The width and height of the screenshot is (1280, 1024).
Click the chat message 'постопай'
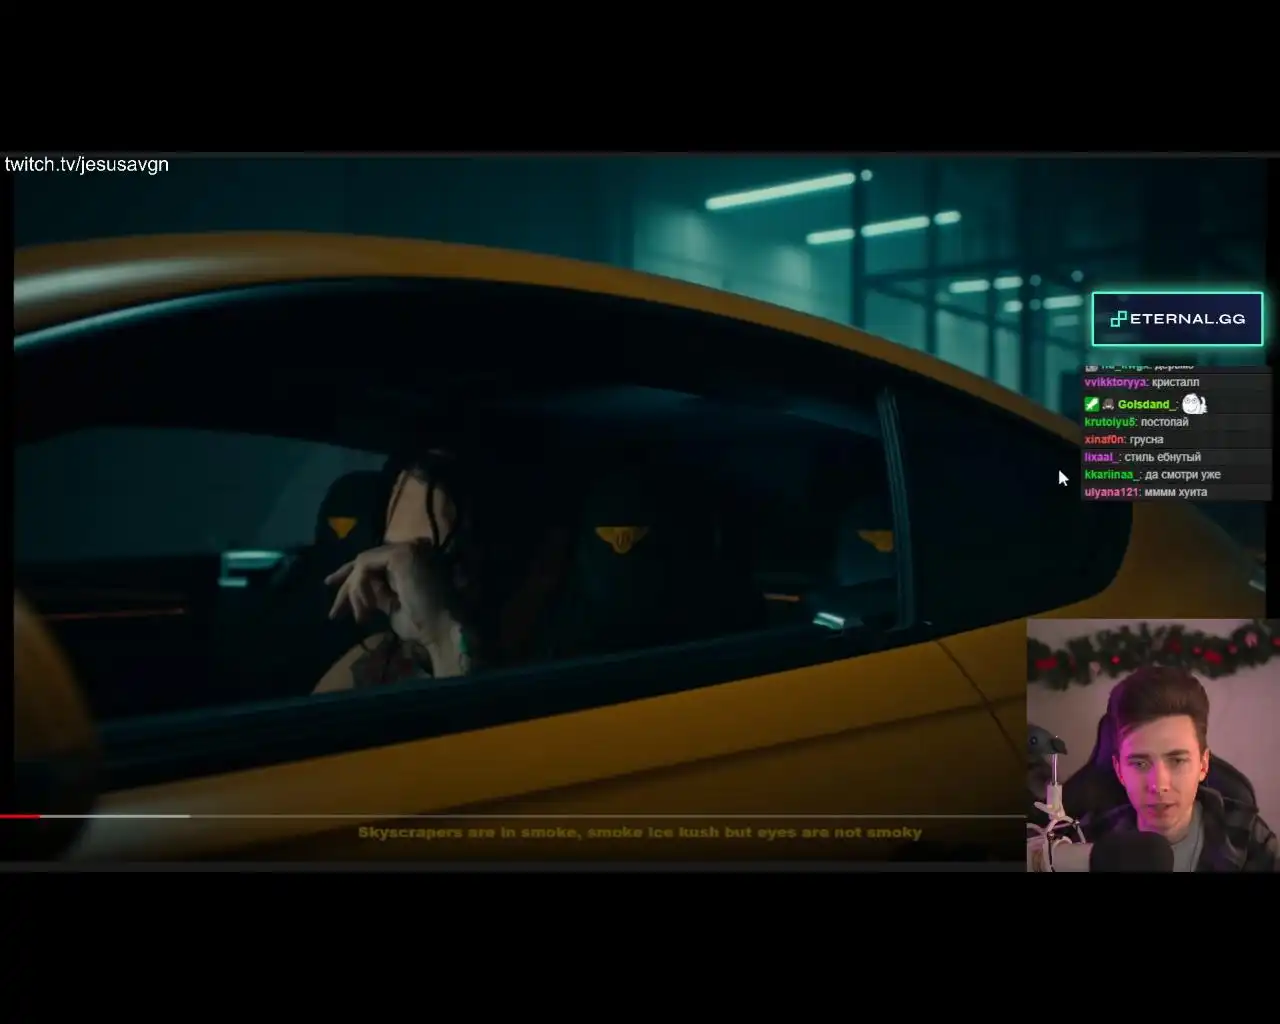pyautogui.click(x=1164, y=422)
